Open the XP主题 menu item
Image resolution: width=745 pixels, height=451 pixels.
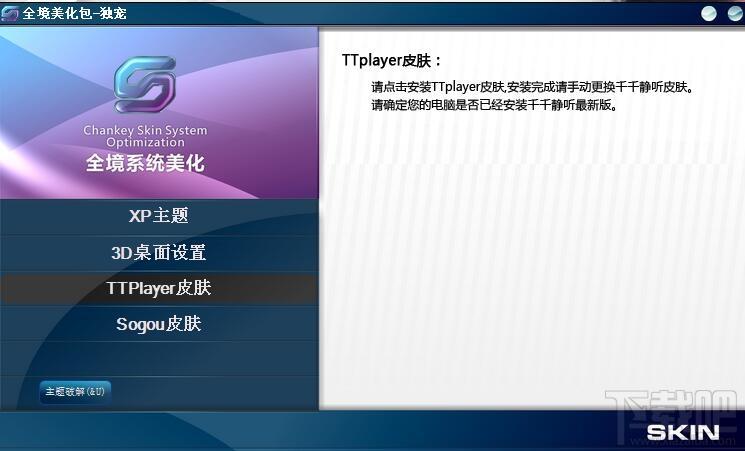coord(159,216)
